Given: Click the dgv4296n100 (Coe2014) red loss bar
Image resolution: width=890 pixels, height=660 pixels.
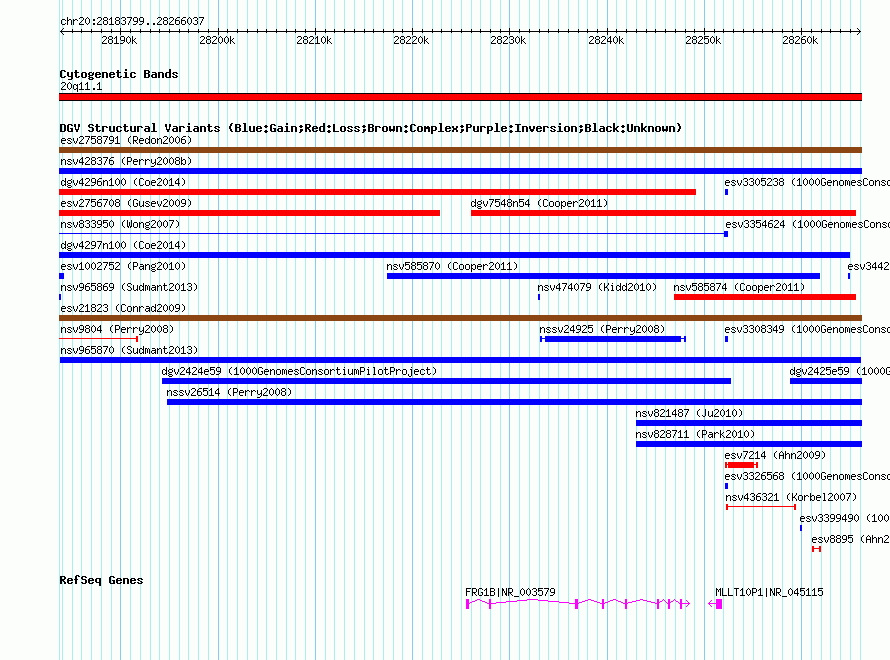Looking at the screenshot, I should tap(377, 192).
